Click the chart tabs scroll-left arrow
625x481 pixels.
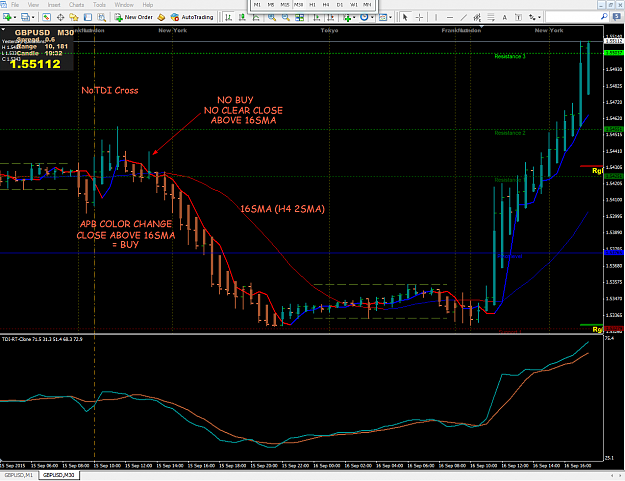coord(612,475)
